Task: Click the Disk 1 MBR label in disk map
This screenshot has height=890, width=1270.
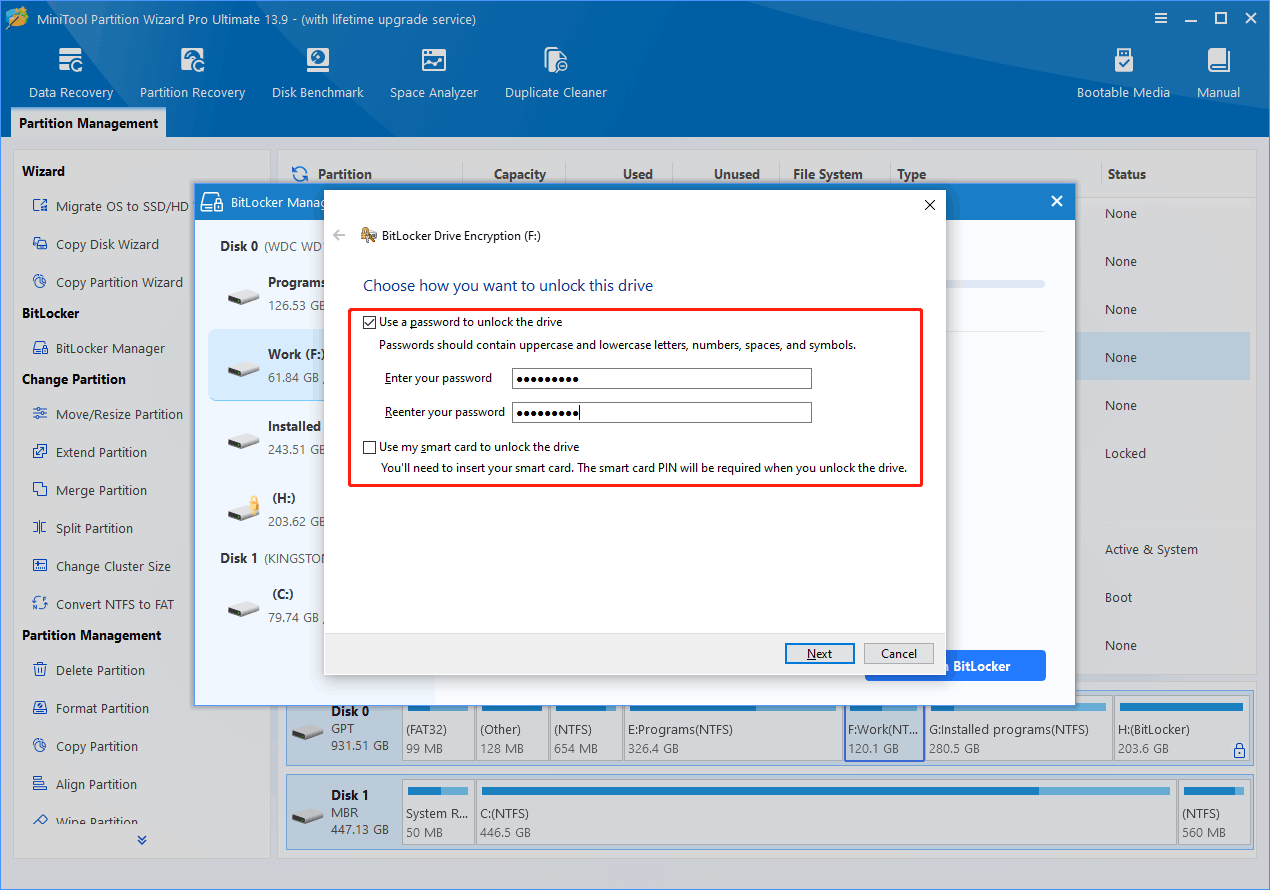Action: click(x=343, y=813)
